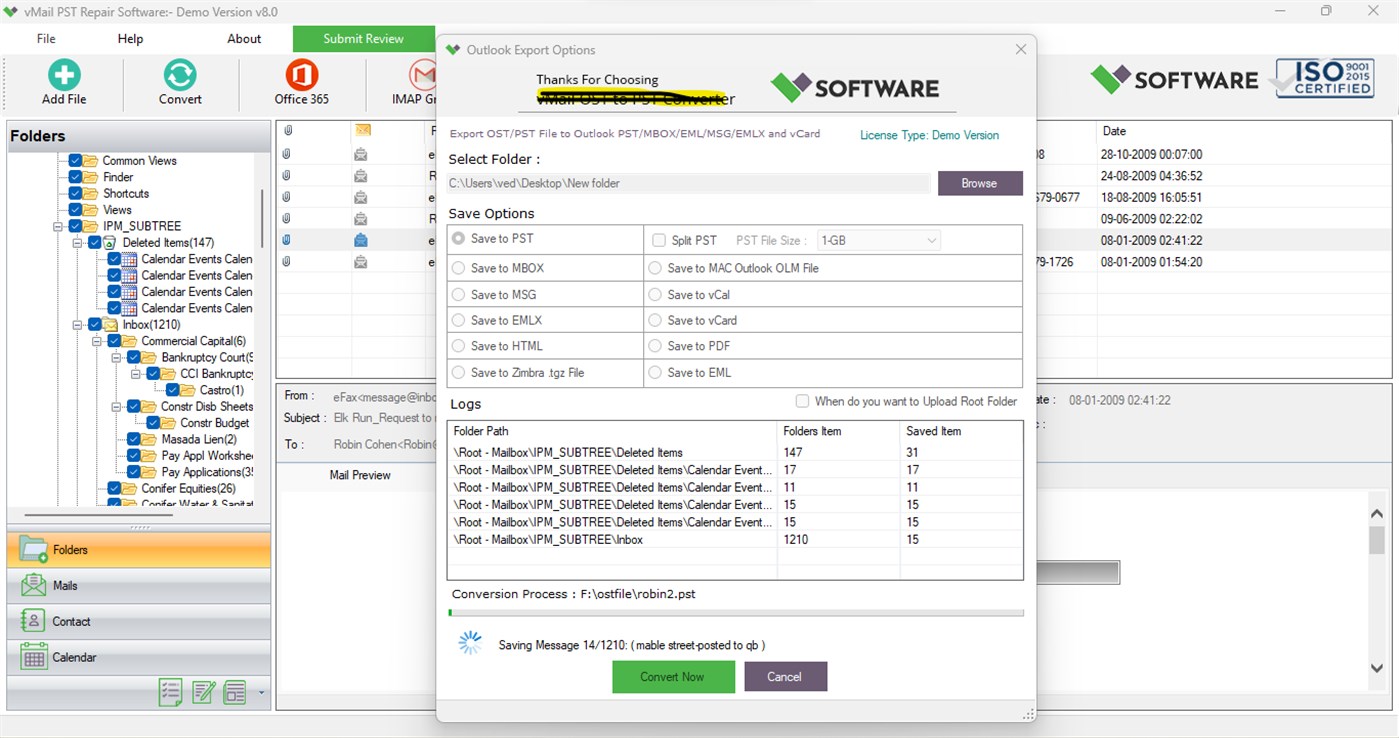The image size is (1399, 738).
Task: Click the About menu item
Action: (x=243, y=38)
